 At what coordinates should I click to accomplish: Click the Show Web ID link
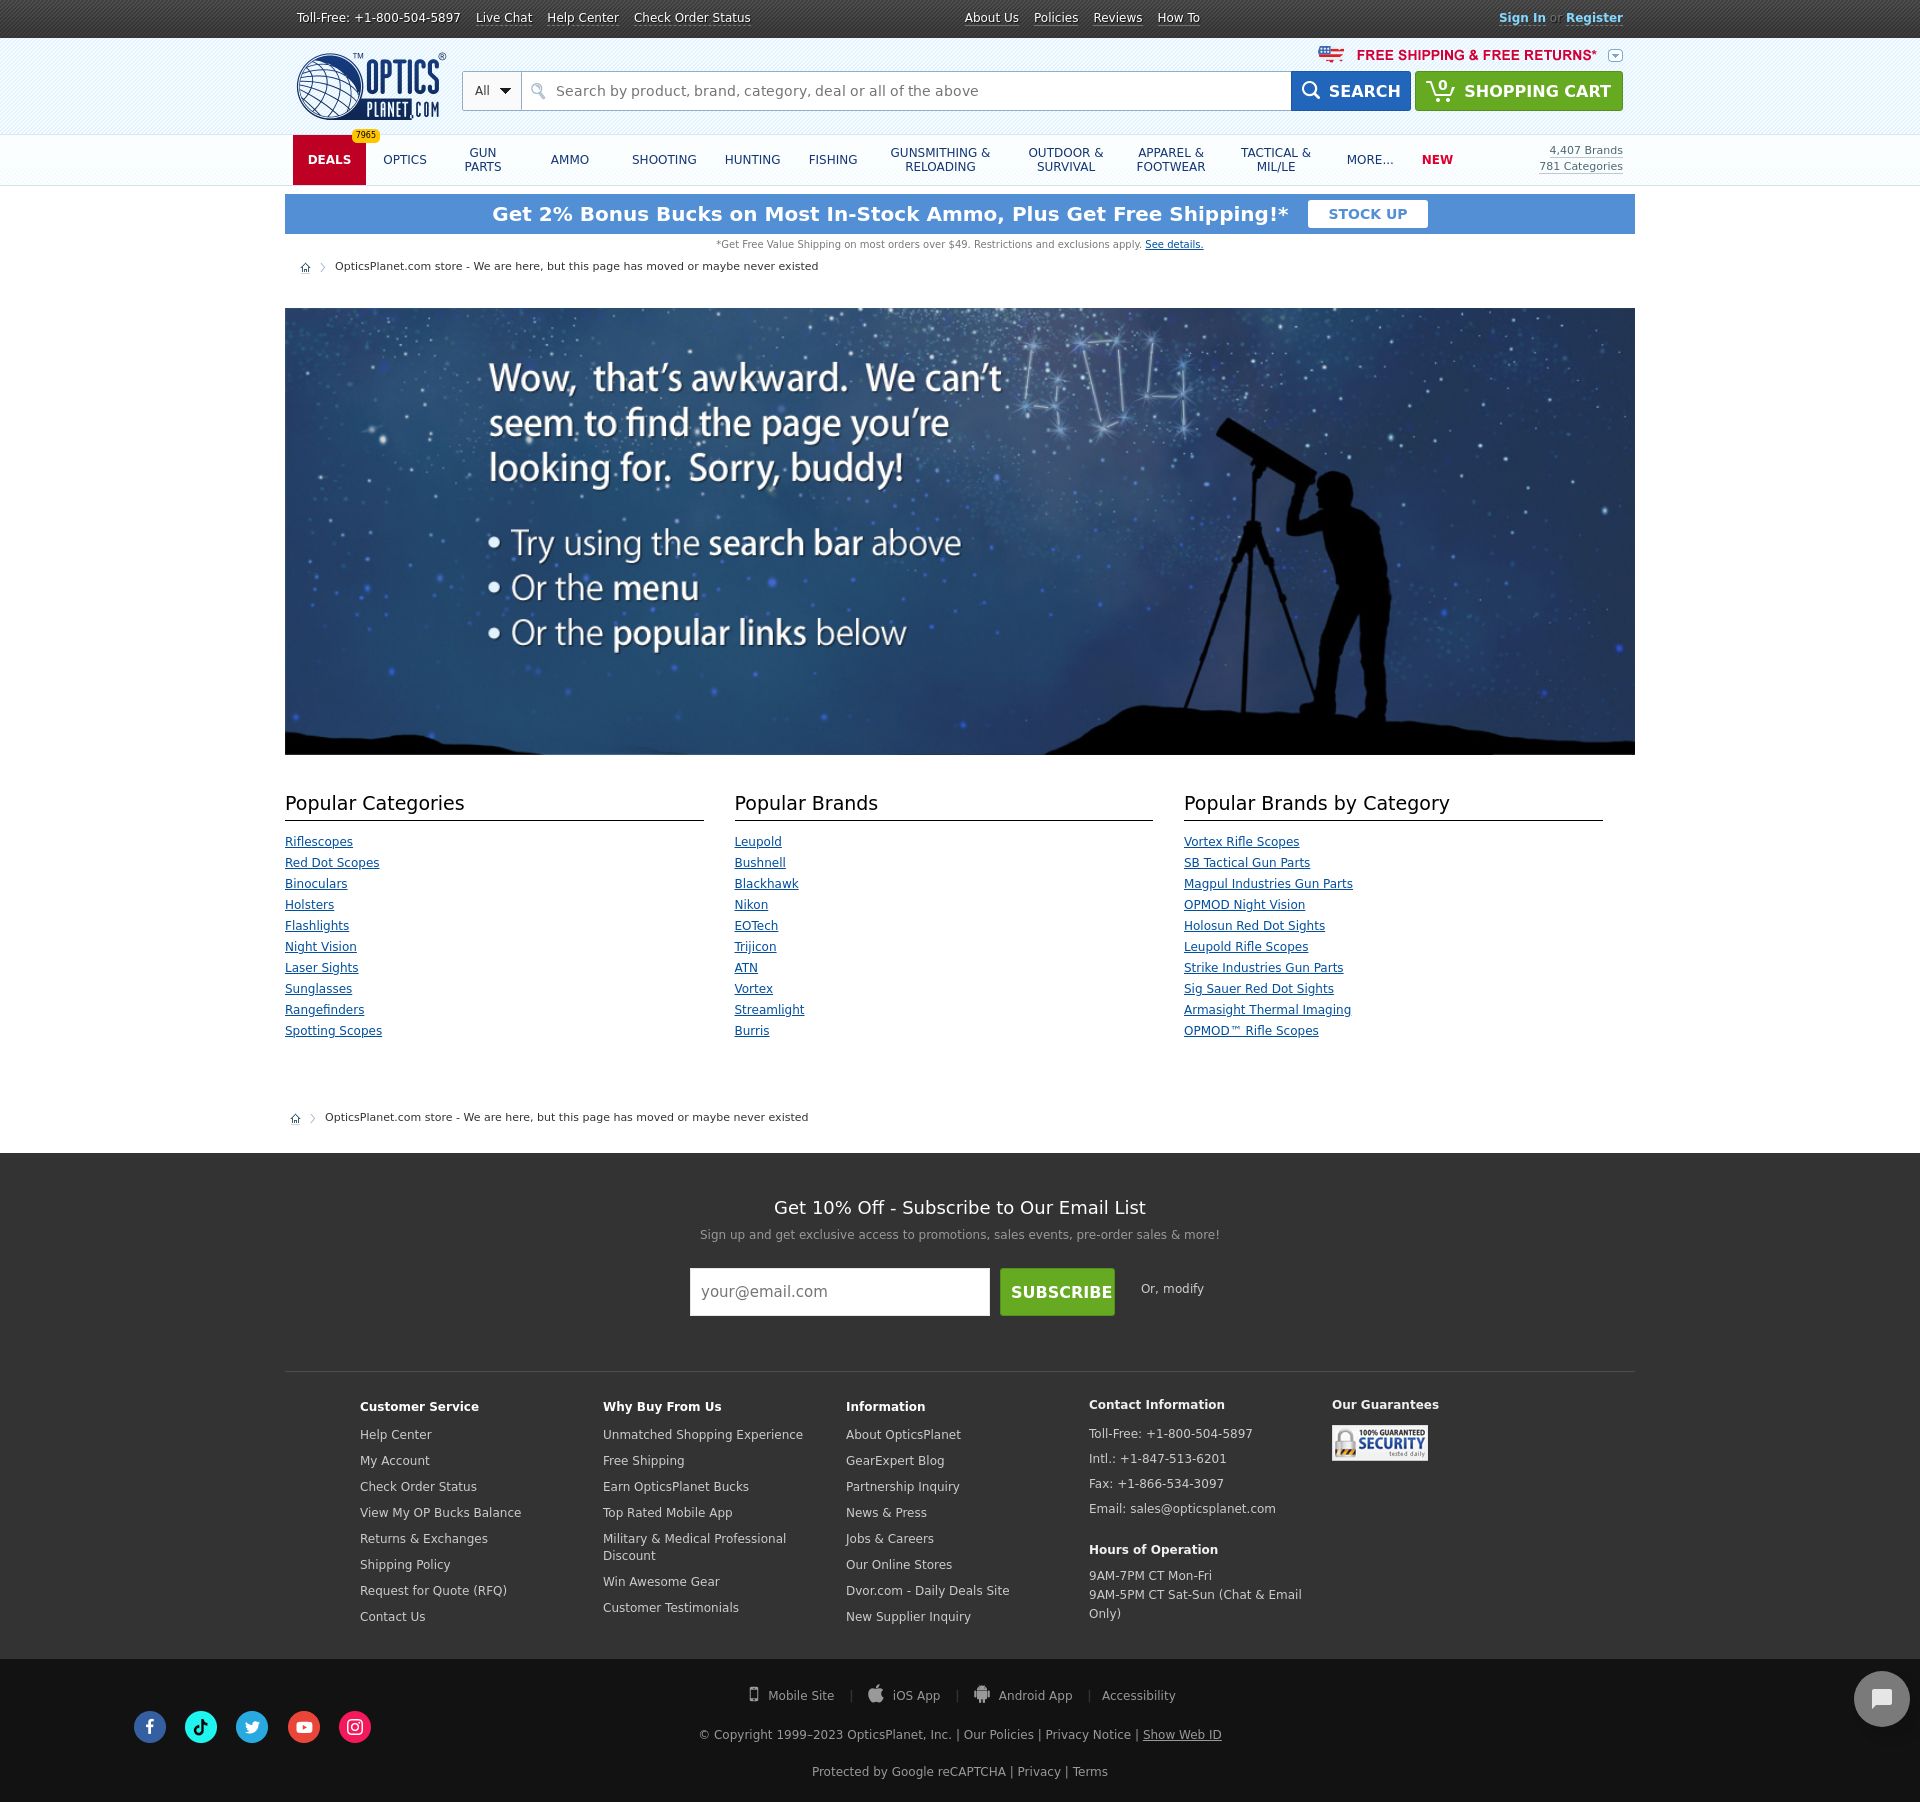1182,1735
